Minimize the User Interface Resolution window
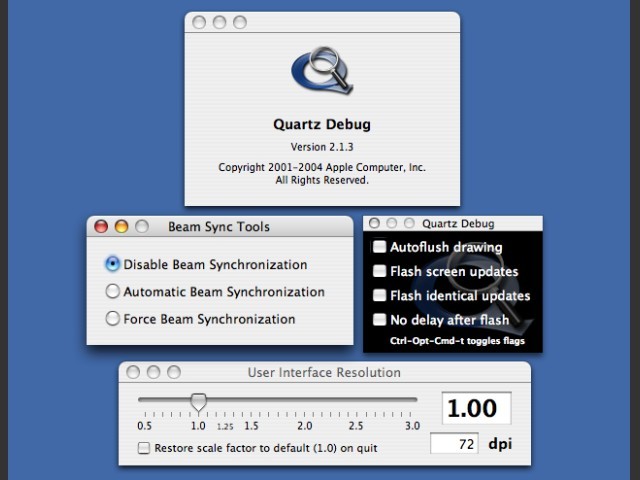The image size is (640, 480). point(153,372)
